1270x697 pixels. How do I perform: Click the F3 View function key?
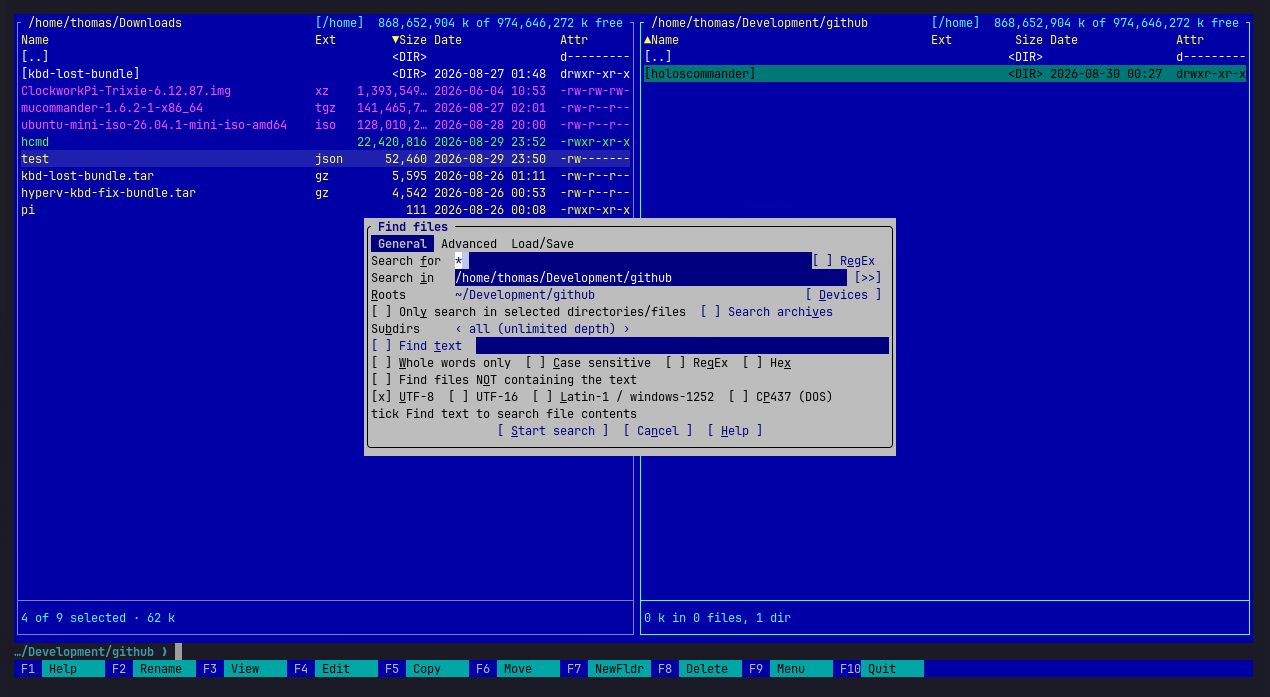pyautogui.click(x=241, y=669)
